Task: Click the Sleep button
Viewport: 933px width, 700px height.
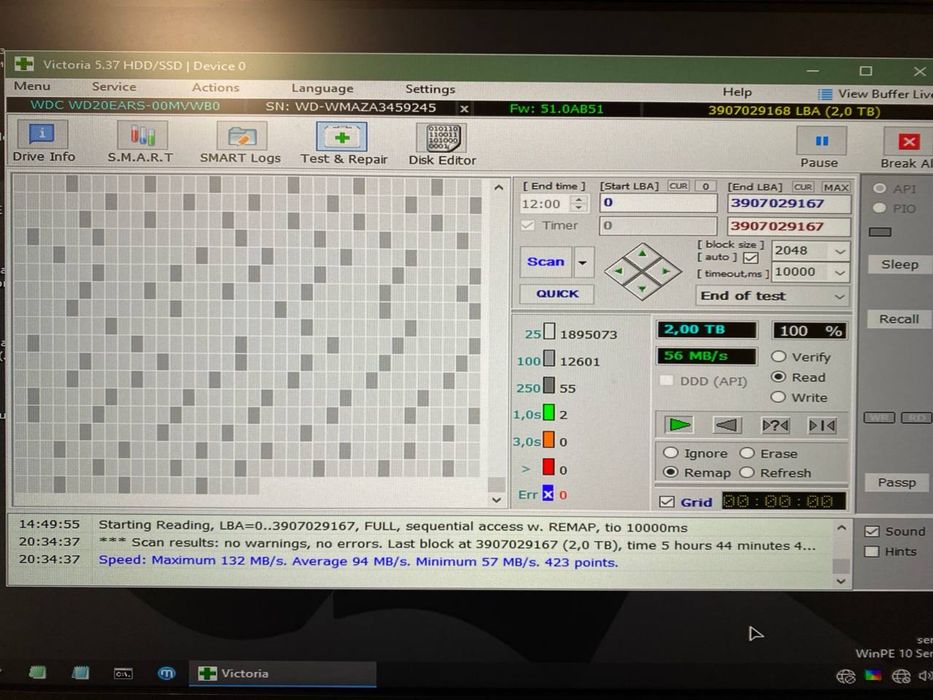Action: (899, 264)
